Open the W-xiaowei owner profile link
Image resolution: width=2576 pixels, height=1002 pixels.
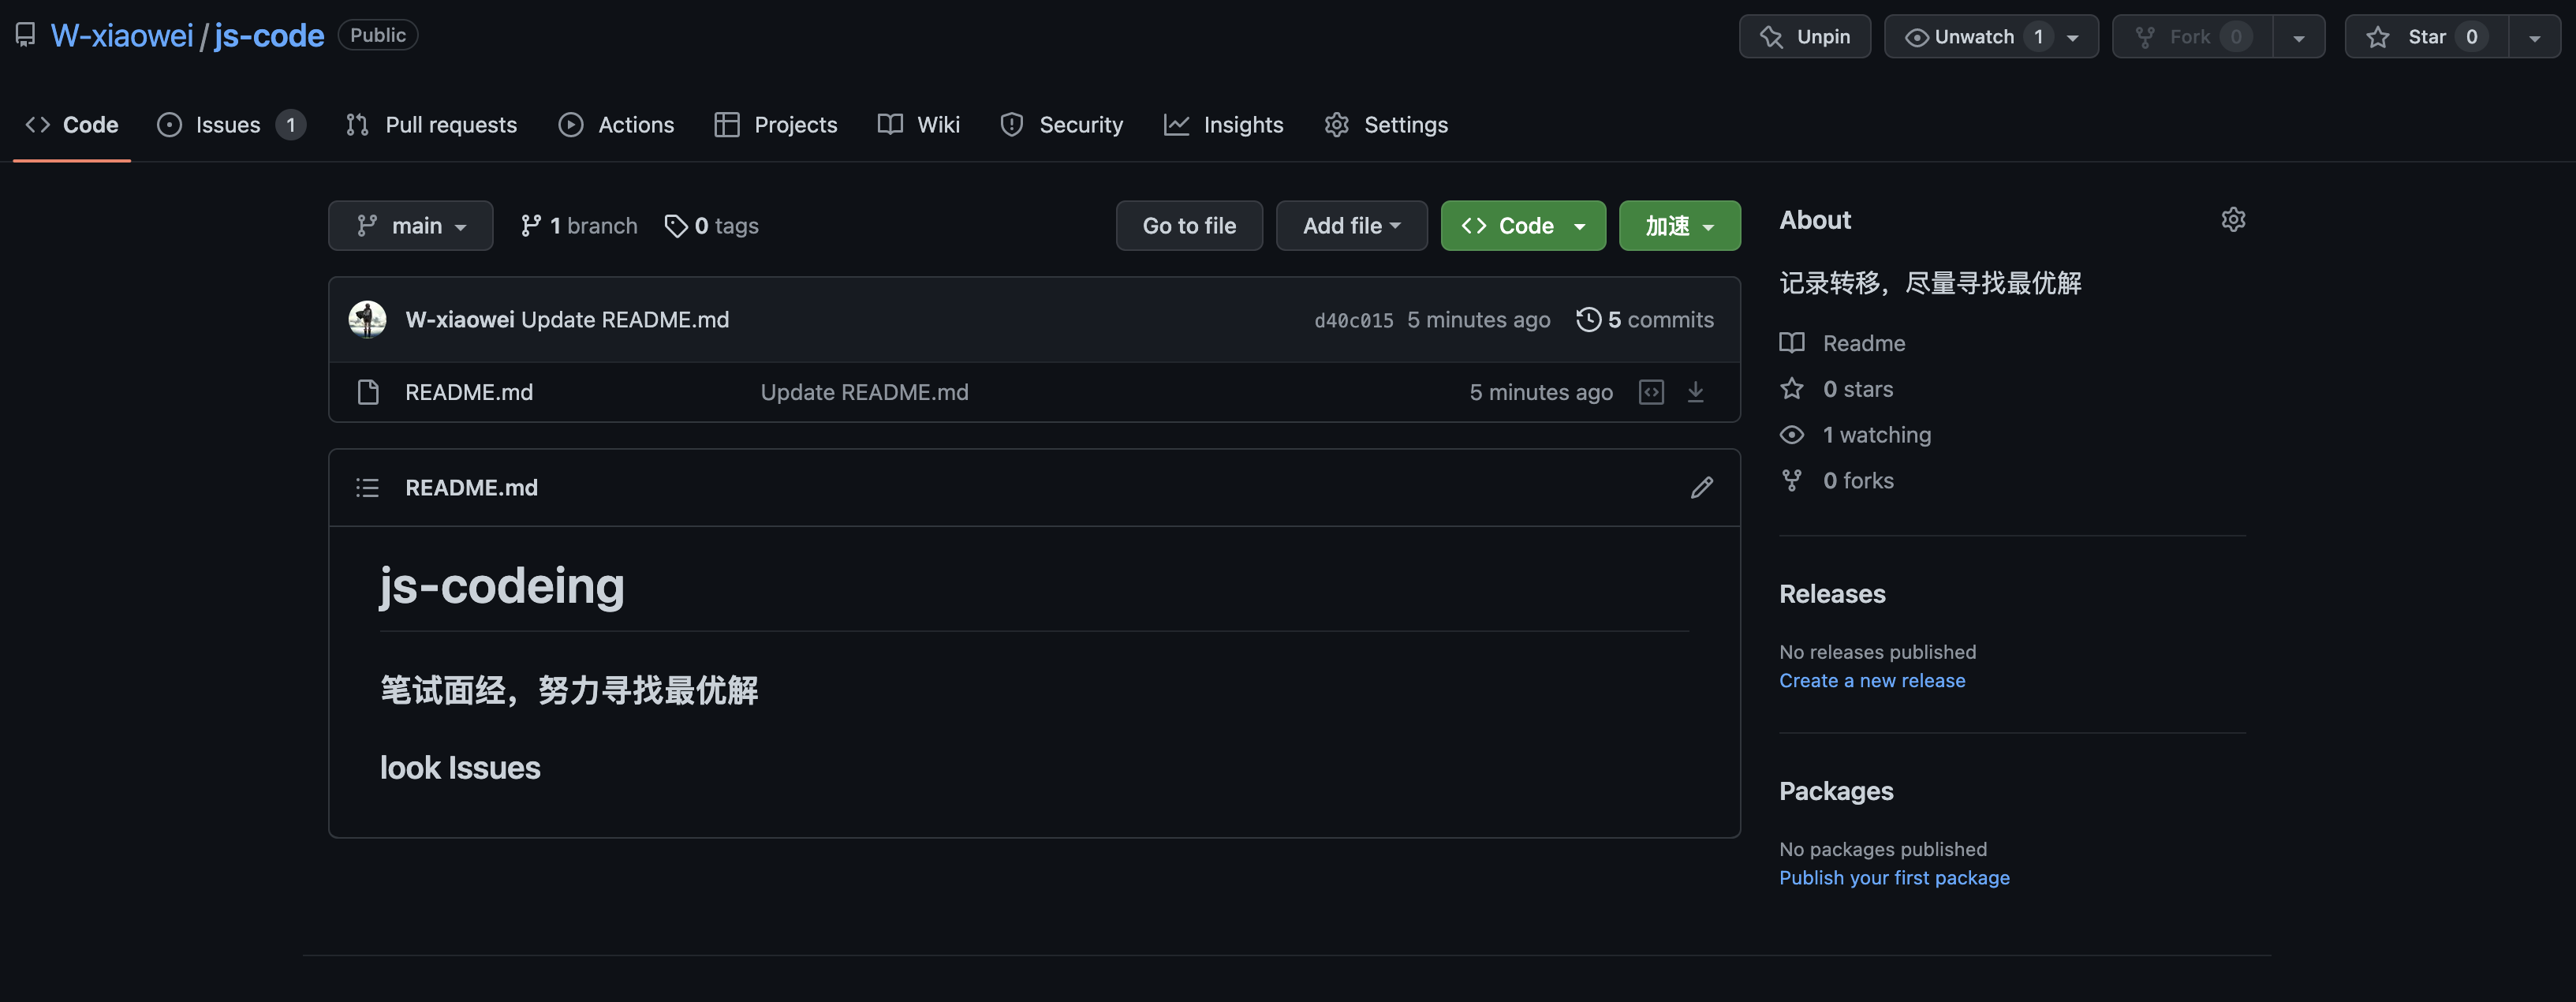(122, 36)
